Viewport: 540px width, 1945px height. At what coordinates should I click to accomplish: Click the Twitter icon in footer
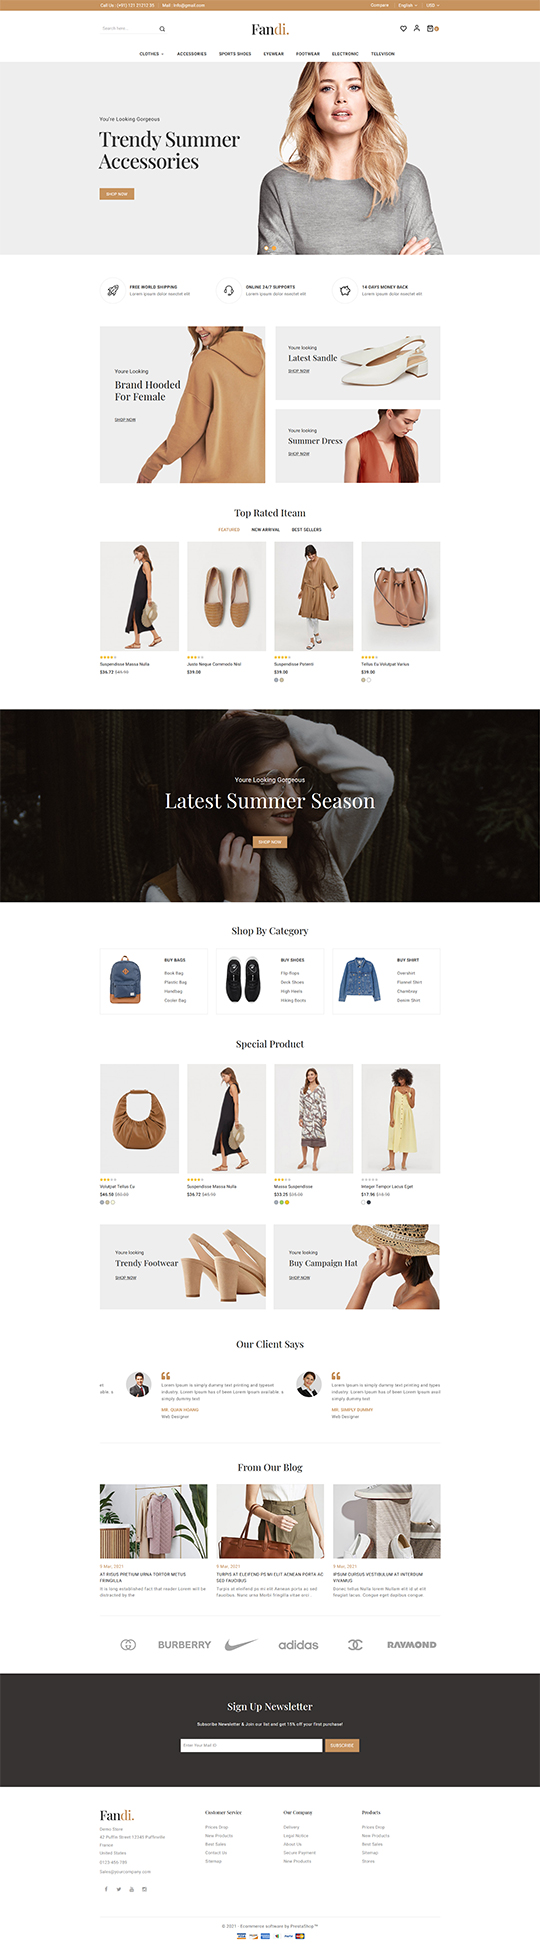coord(118,1889)
